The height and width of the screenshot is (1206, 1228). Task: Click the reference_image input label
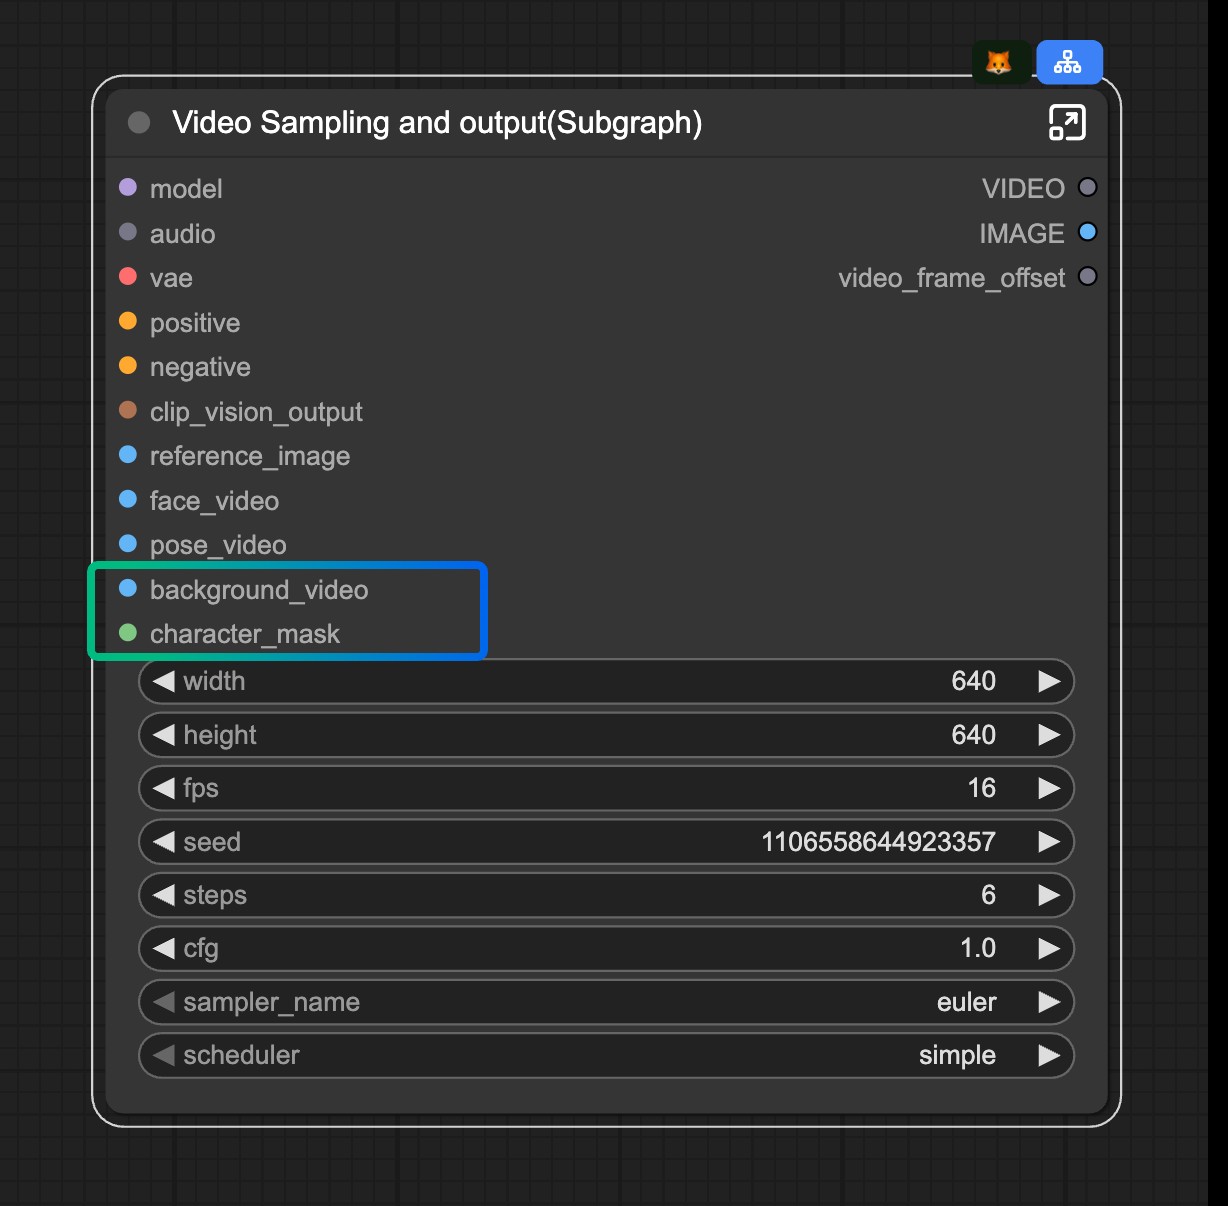(x=250, y=456)
